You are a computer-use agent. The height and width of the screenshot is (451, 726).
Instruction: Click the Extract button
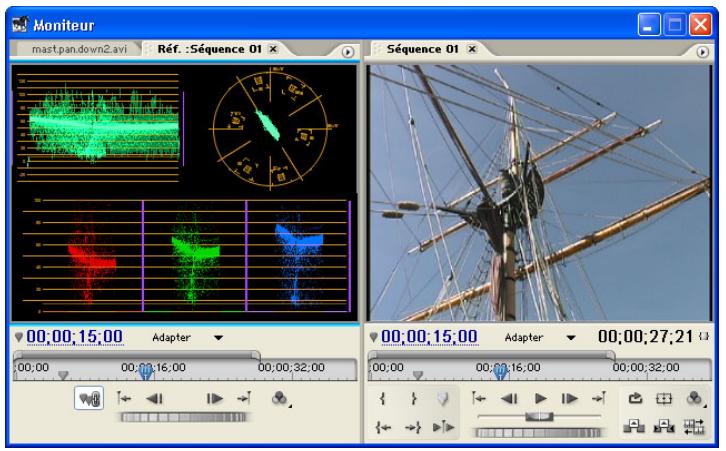pyautogui.click(x=664, y=426)
